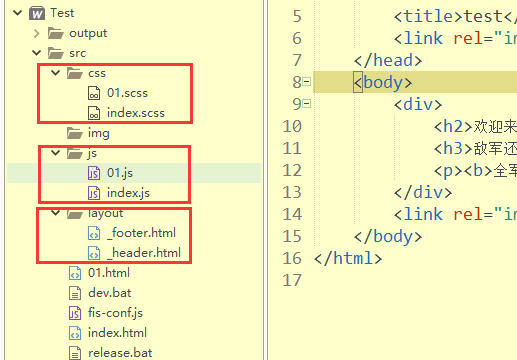The image size is (517, 360).
Task: Select the dev.bat file icon
Action: tap(75, 293)
